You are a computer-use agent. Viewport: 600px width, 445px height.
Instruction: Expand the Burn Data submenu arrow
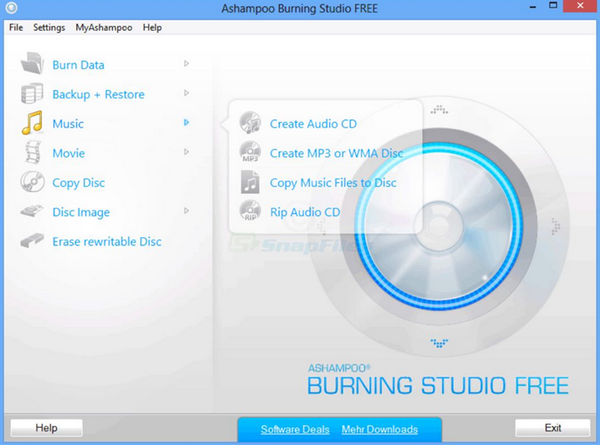click(x=186, y=65)
